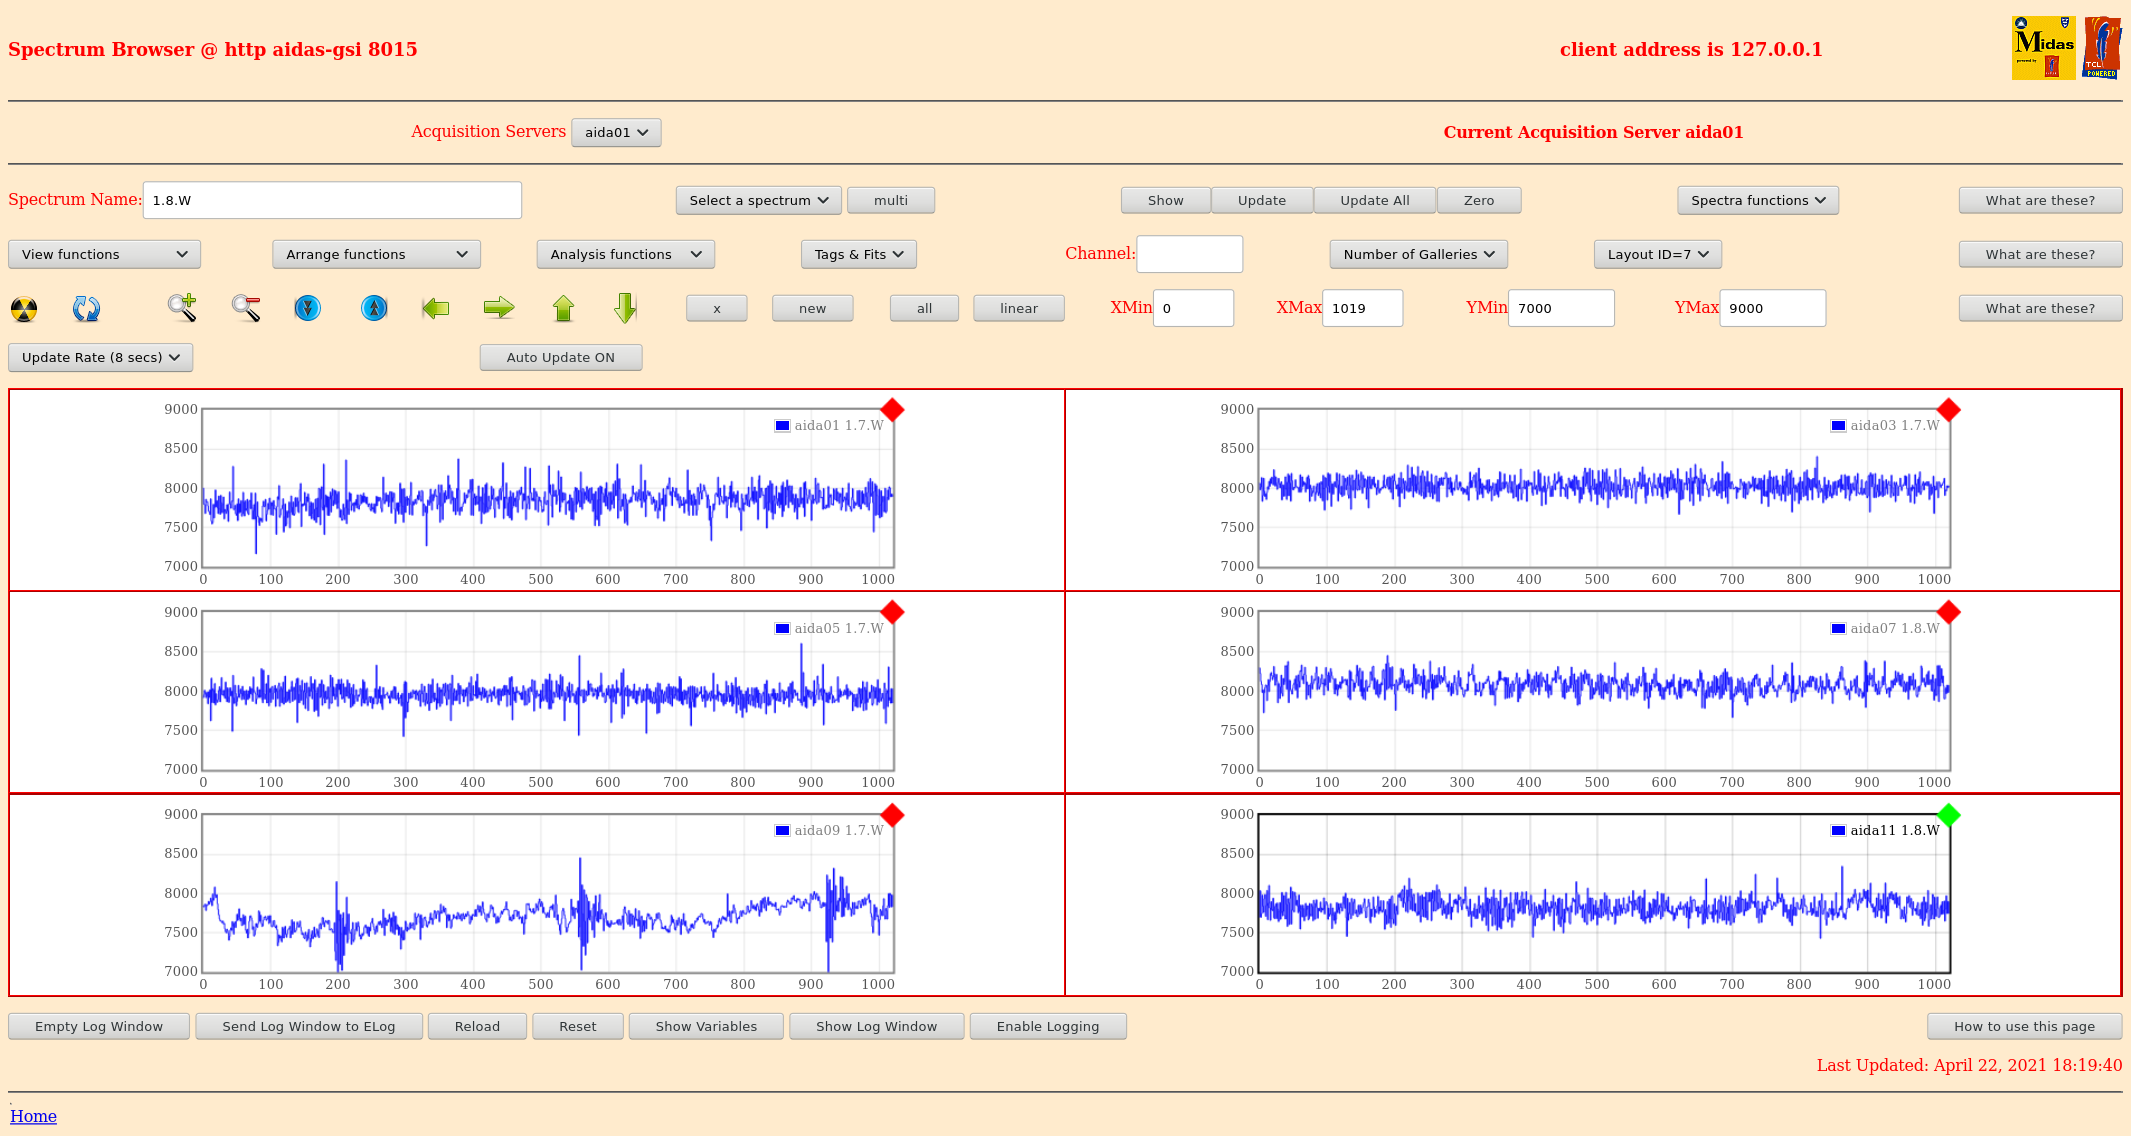Toggle the Auto Update ON button
Viewport: 2131px width, 1136px height.
coord(560,357)
